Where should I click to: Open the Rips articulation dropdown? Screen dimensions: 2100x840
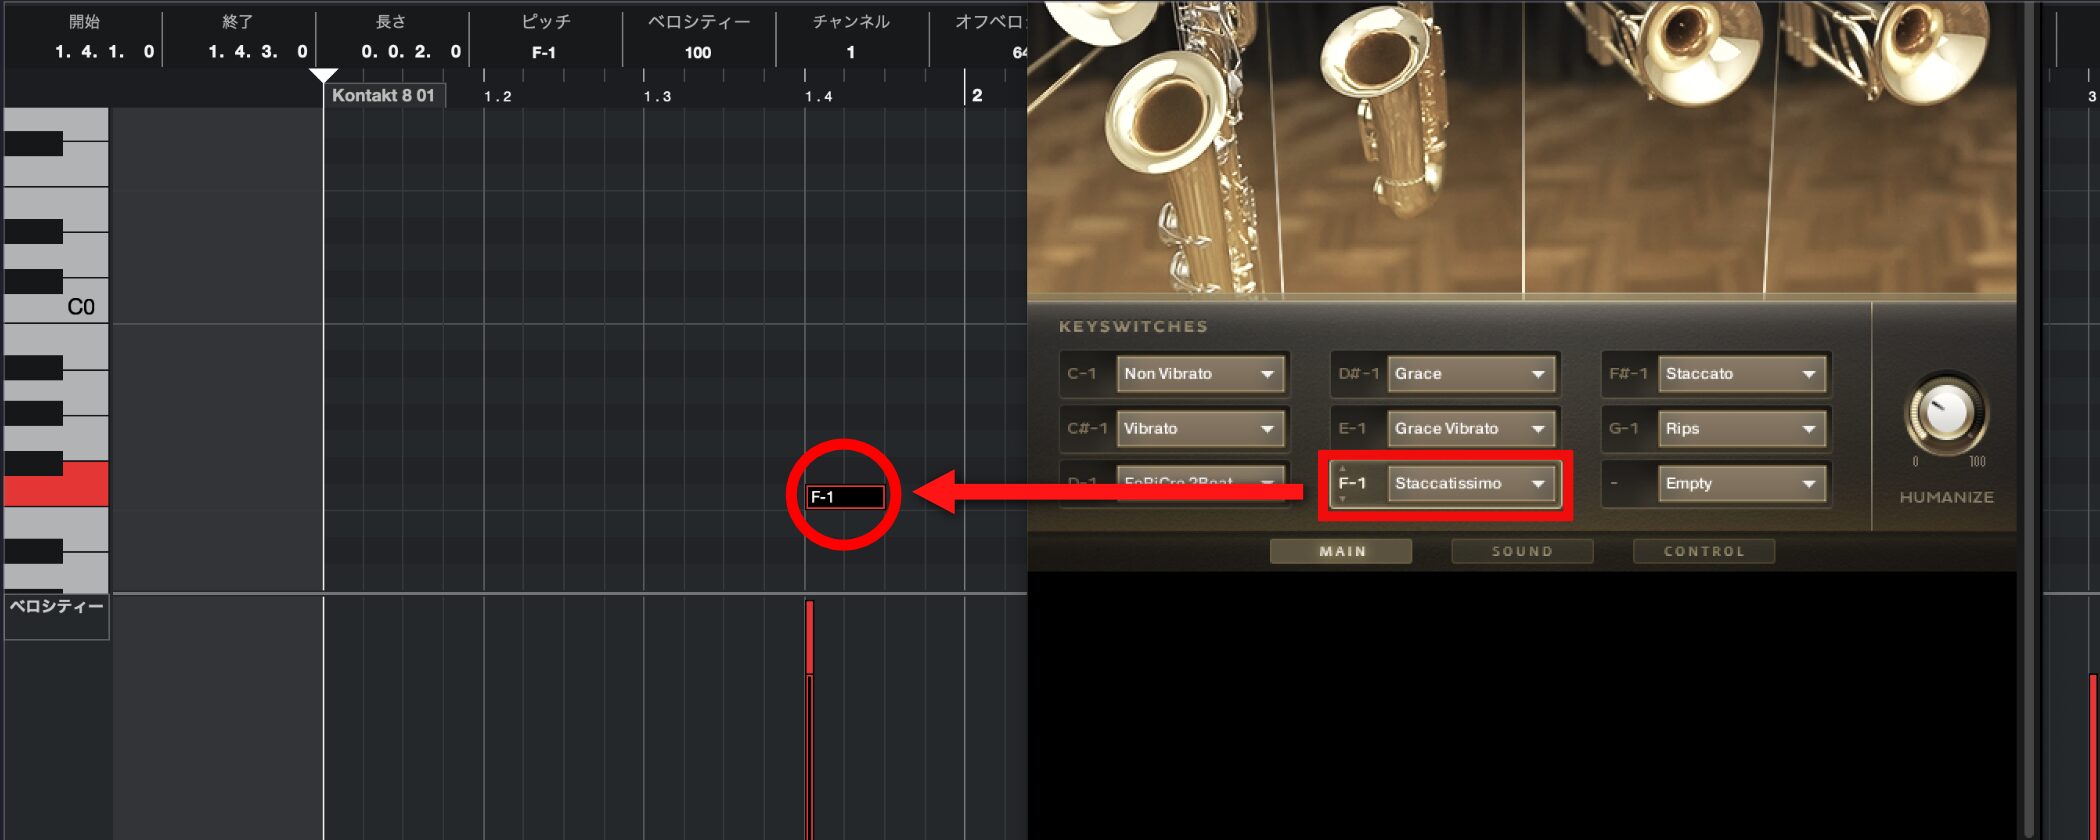point(1742,429)
